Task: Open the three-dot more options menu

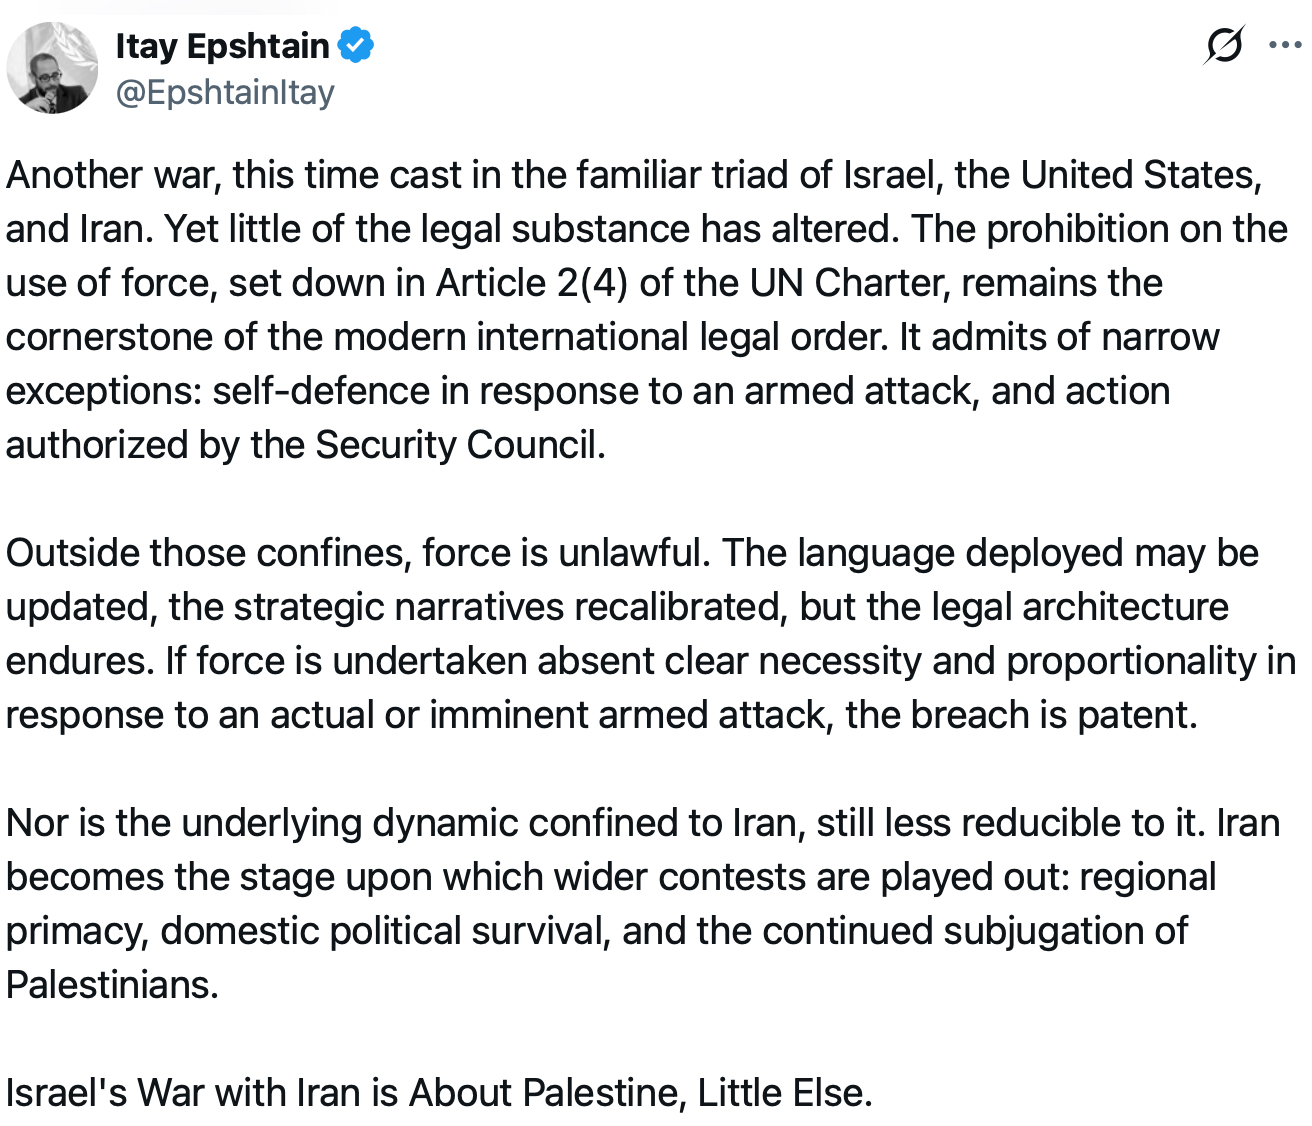Action: tap(1284, 45)
